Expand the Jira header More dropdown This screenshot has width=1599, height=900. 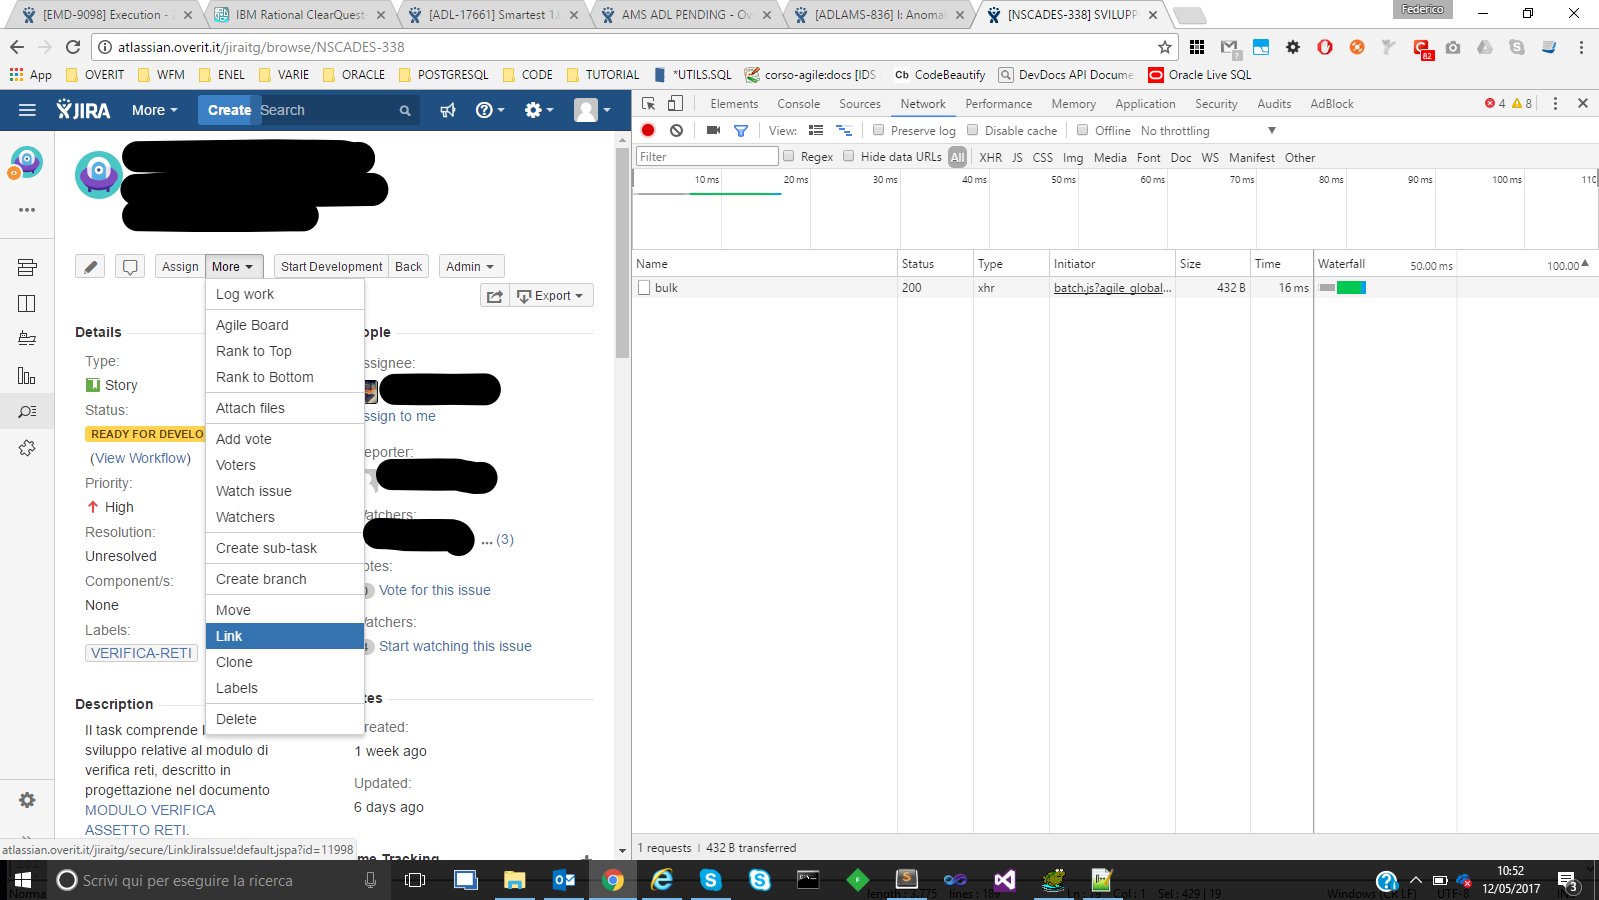tap(154, 110)
